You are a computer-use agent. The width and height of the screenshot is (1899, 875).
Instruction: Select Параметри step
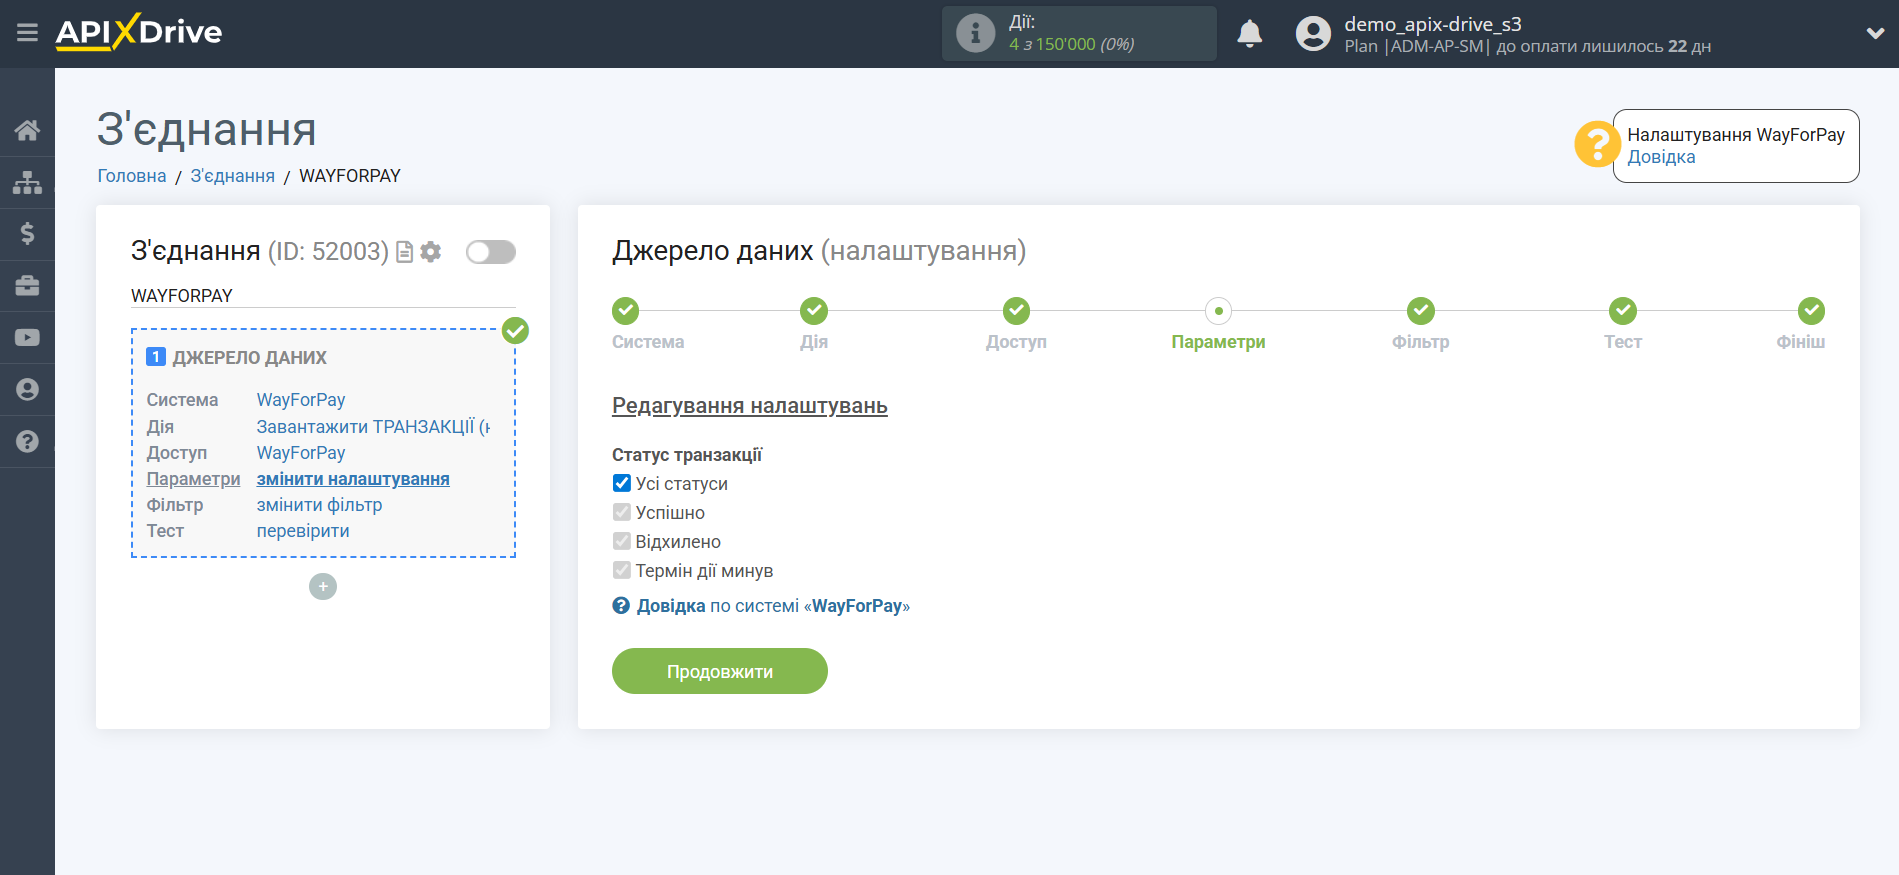(1218, 311)
